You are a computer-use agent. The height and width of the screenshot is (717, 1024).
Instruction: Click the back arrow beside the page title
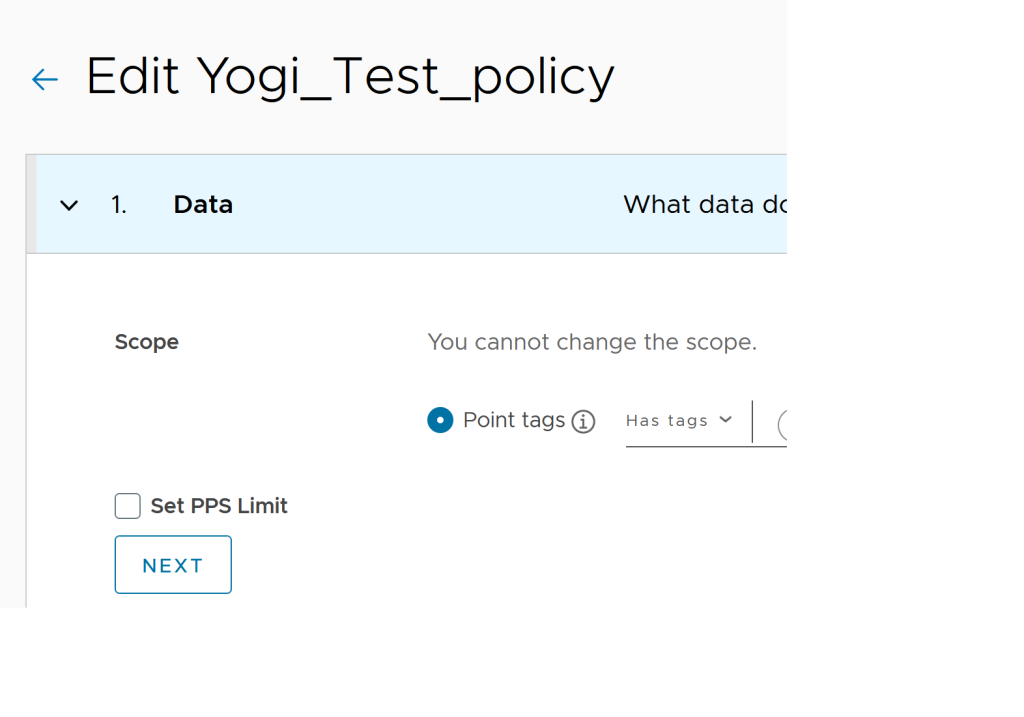(x=45, y=80)
